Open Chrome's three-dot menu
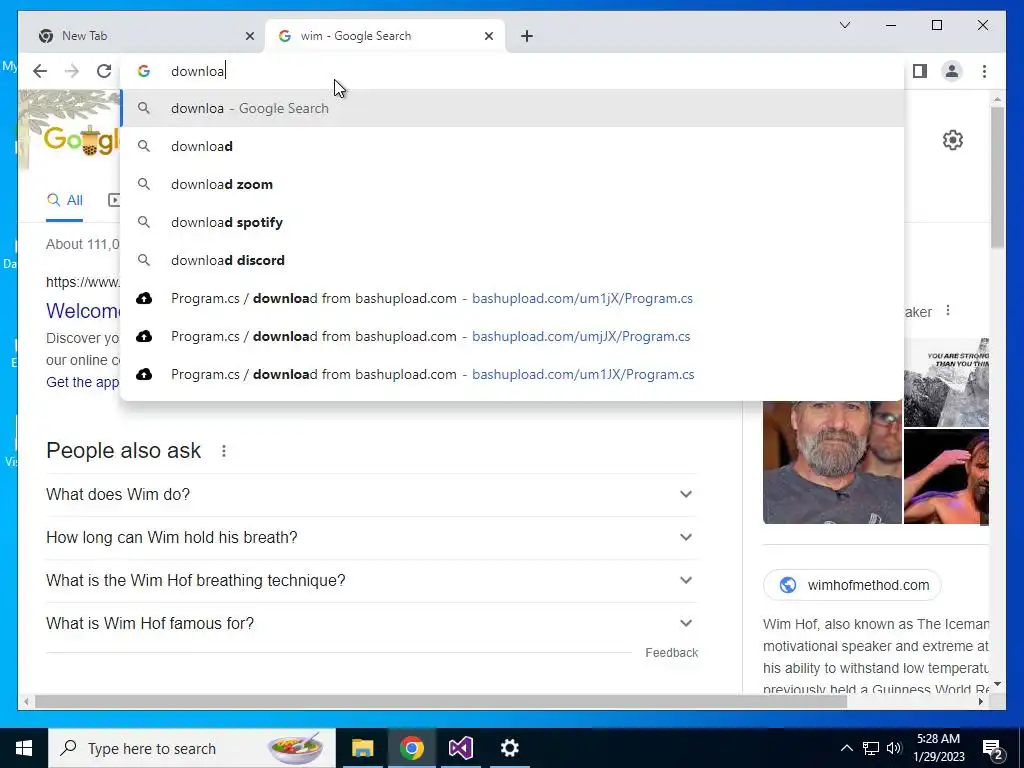This screenshot has width=1024, height=768. [x=984, y=71]
